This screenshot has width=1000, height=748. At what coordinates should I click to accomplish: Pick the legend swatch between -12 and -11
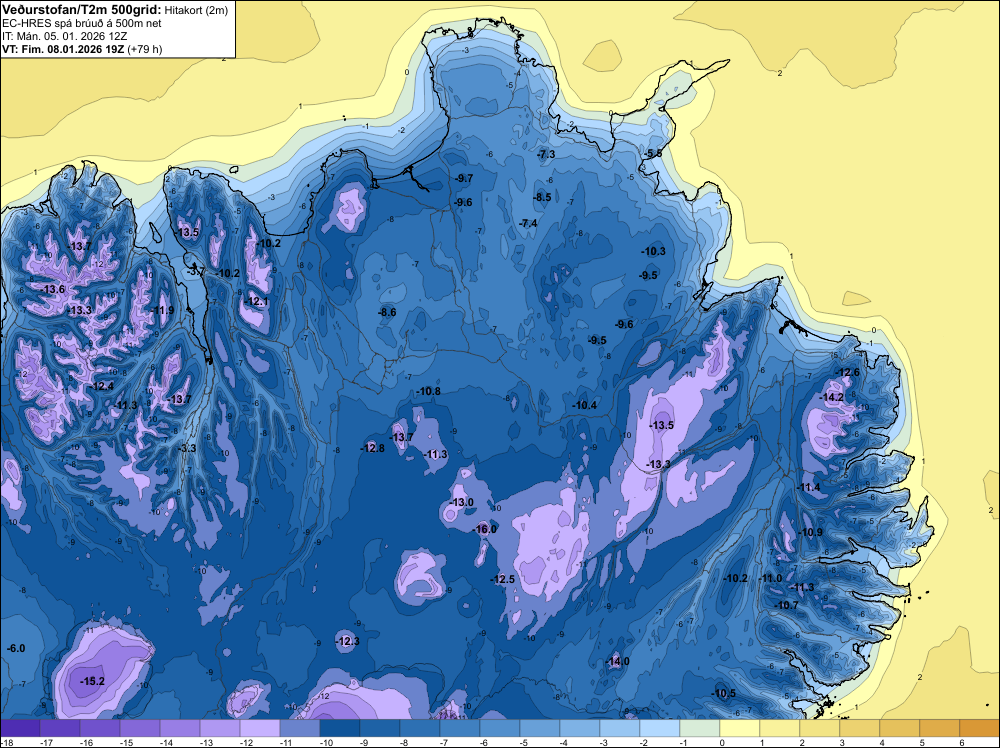(260, 728)
